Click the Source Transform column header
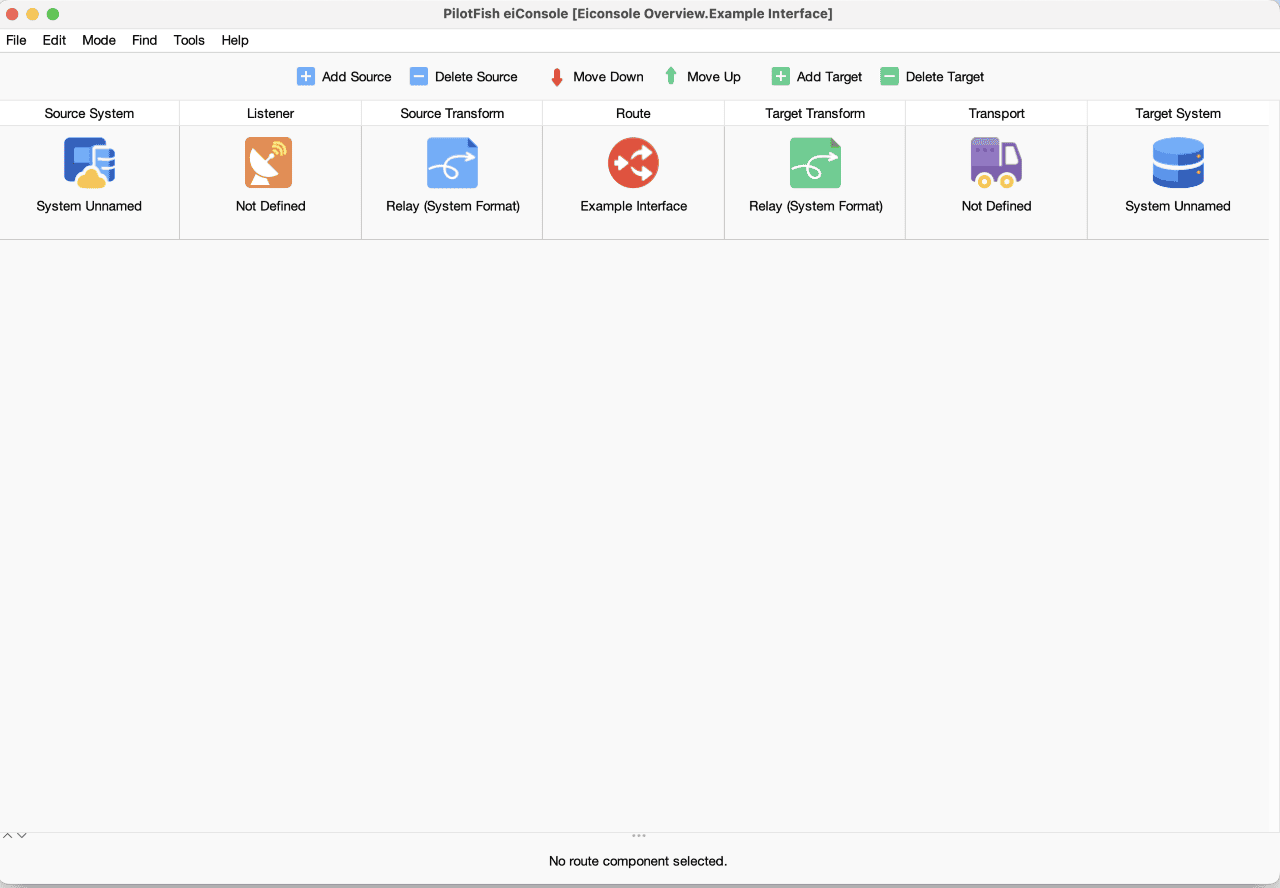The image size is (1280, 888). tap(452, 113)
